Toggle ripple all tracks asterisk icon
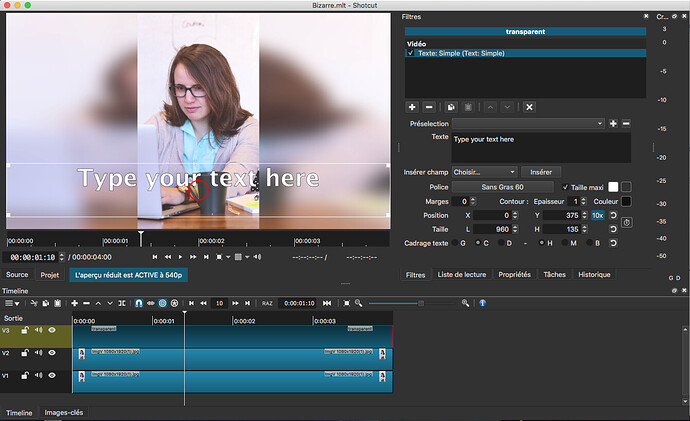Screen dimensions: 690x421 point(174,303)
